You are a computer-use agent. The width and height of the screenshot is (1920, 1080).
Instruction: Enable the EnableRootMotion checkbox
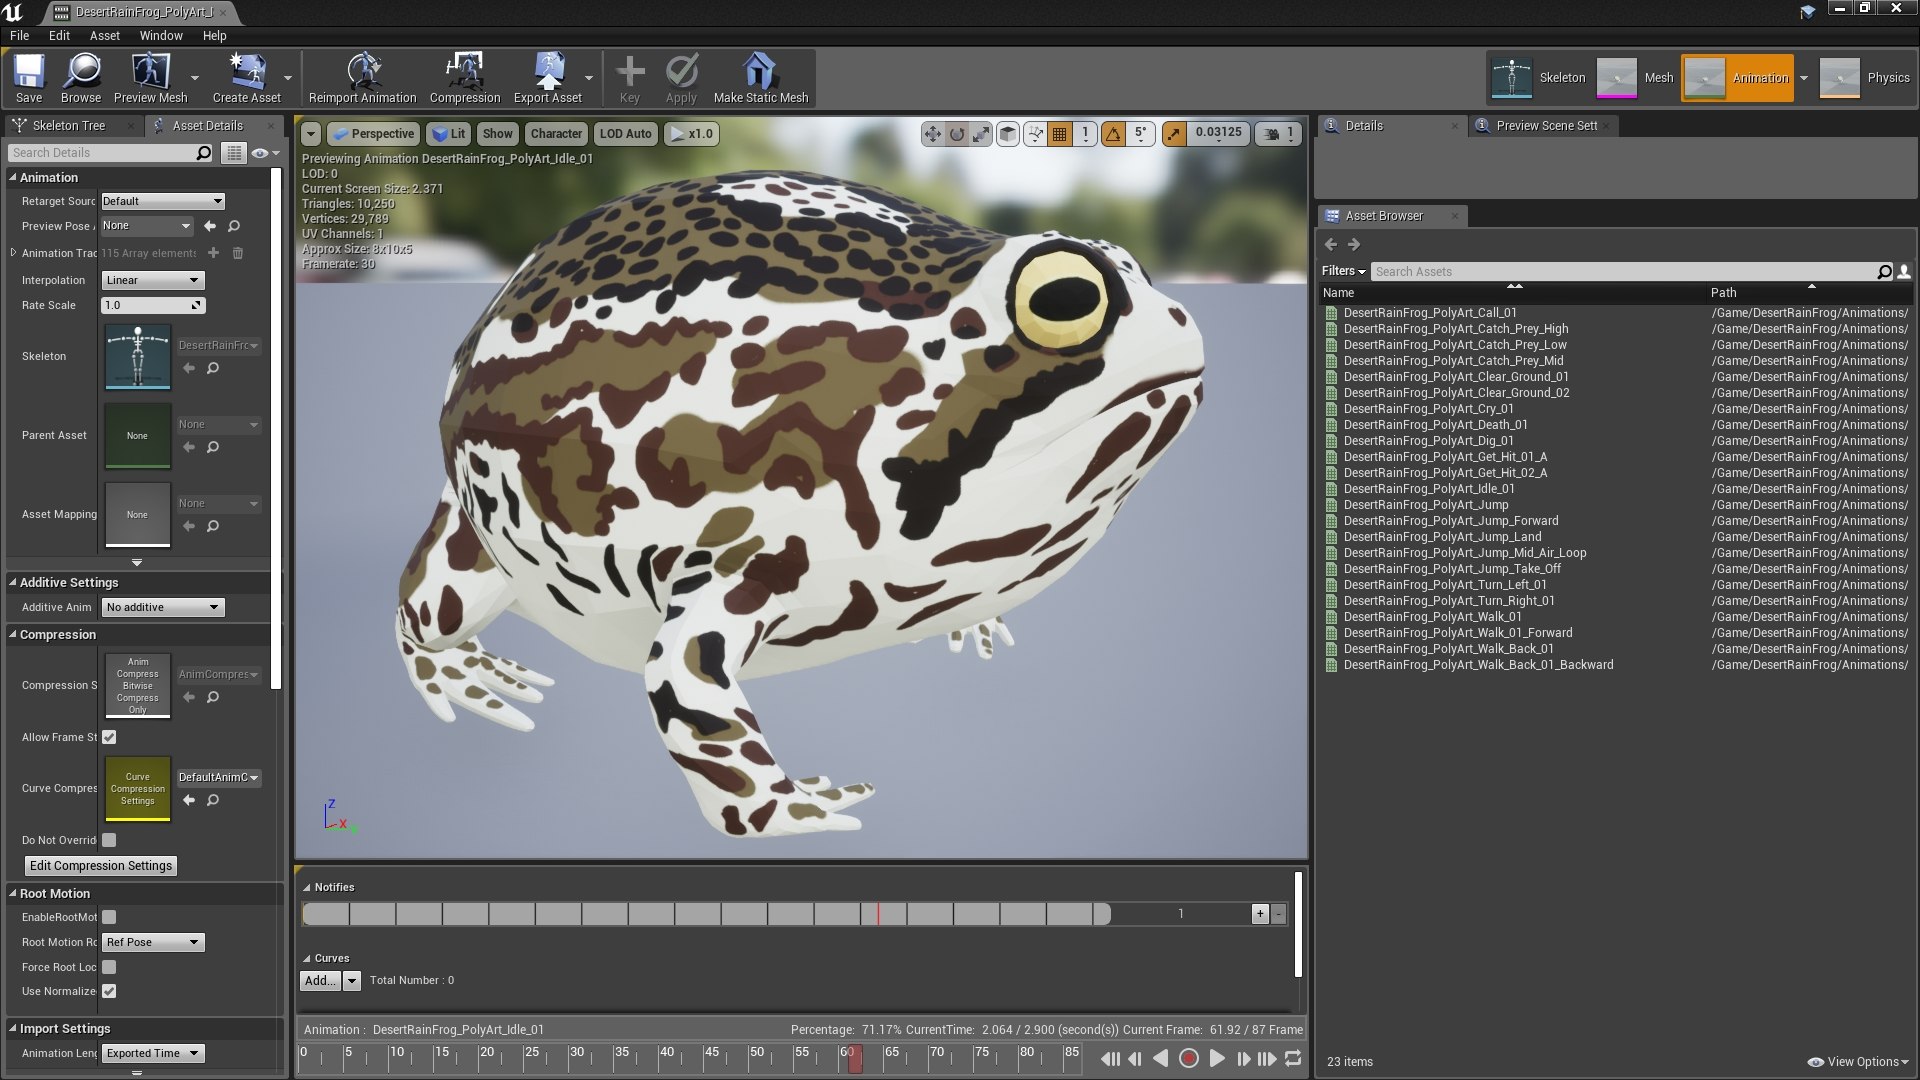click(x=109, y=917)
